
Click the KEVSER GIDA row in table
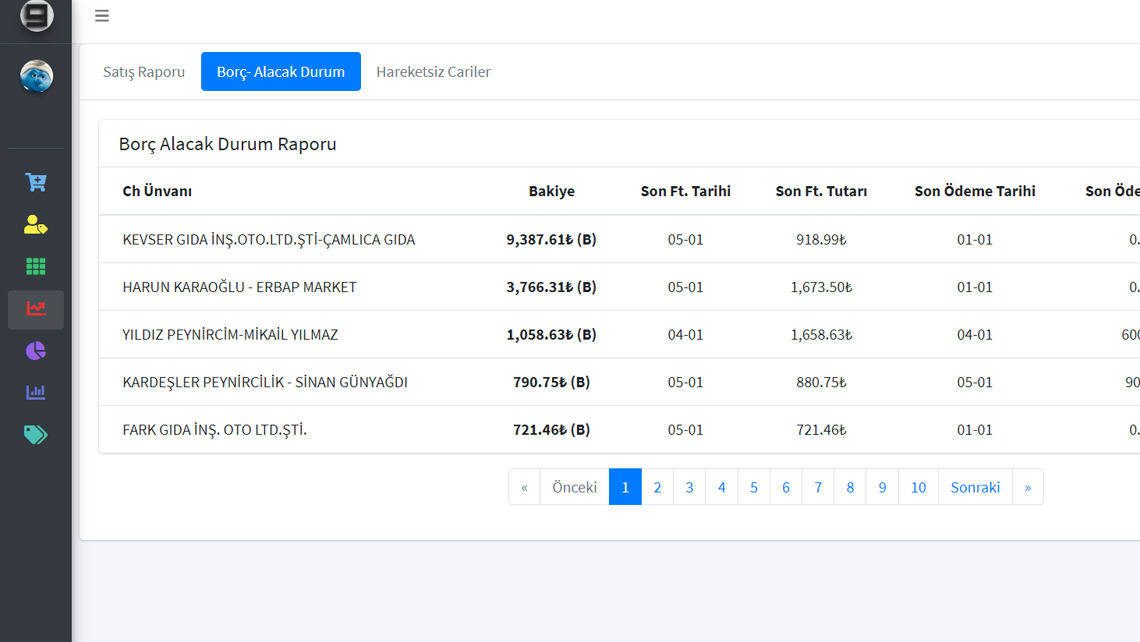269,240
